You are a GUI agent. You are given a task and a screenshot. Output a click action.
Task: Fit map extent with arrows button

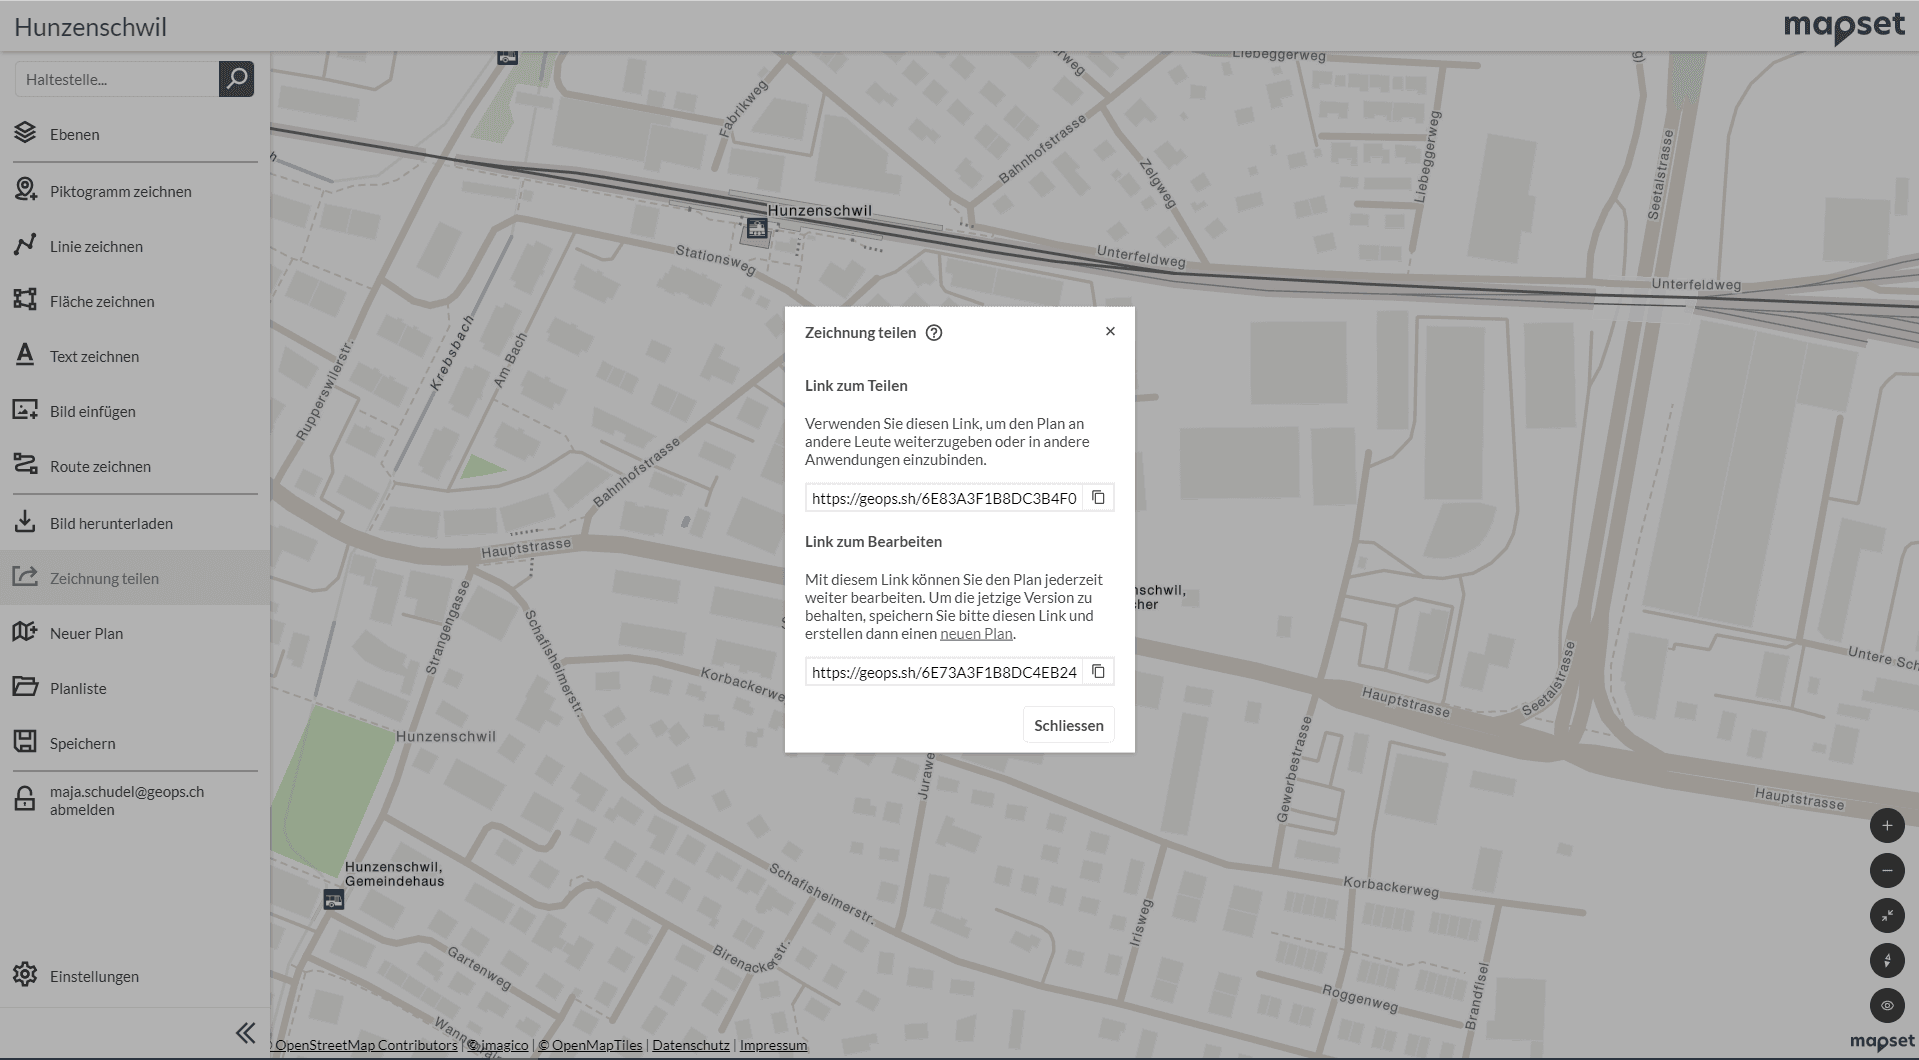tap(1886, 916)
